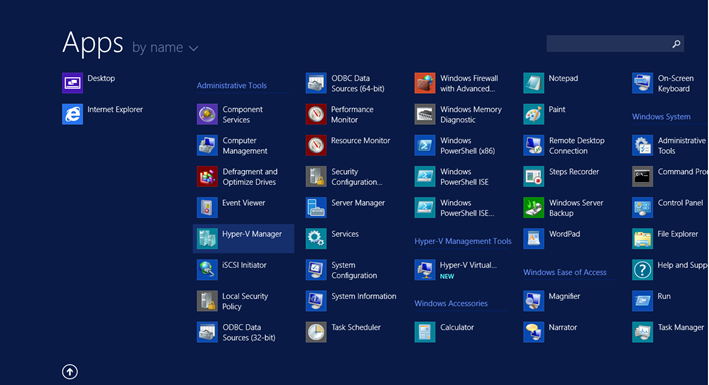Open Control Panel
This screenshot has height=385, width=709.
point(668,208)
